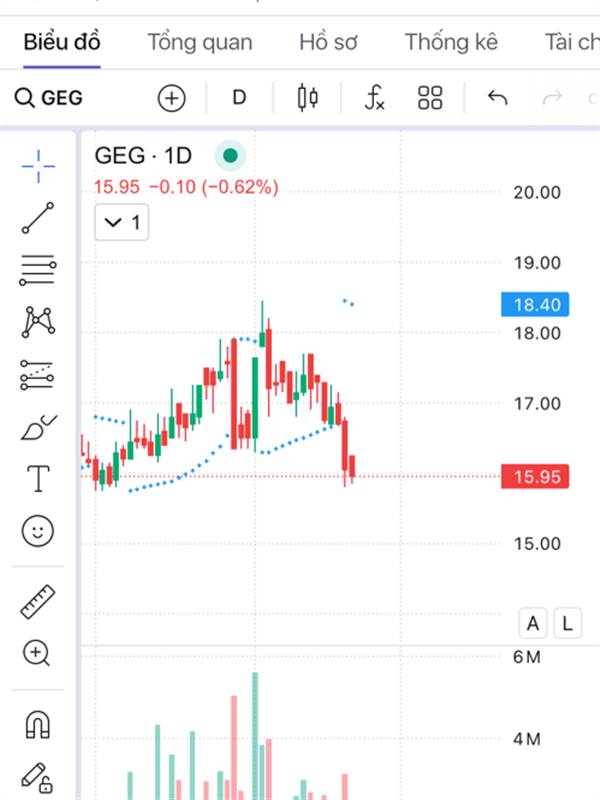This screenshot has height=800, width=600.
Task: Collapse the indicator legend showing 1
Action: point(121,222)
